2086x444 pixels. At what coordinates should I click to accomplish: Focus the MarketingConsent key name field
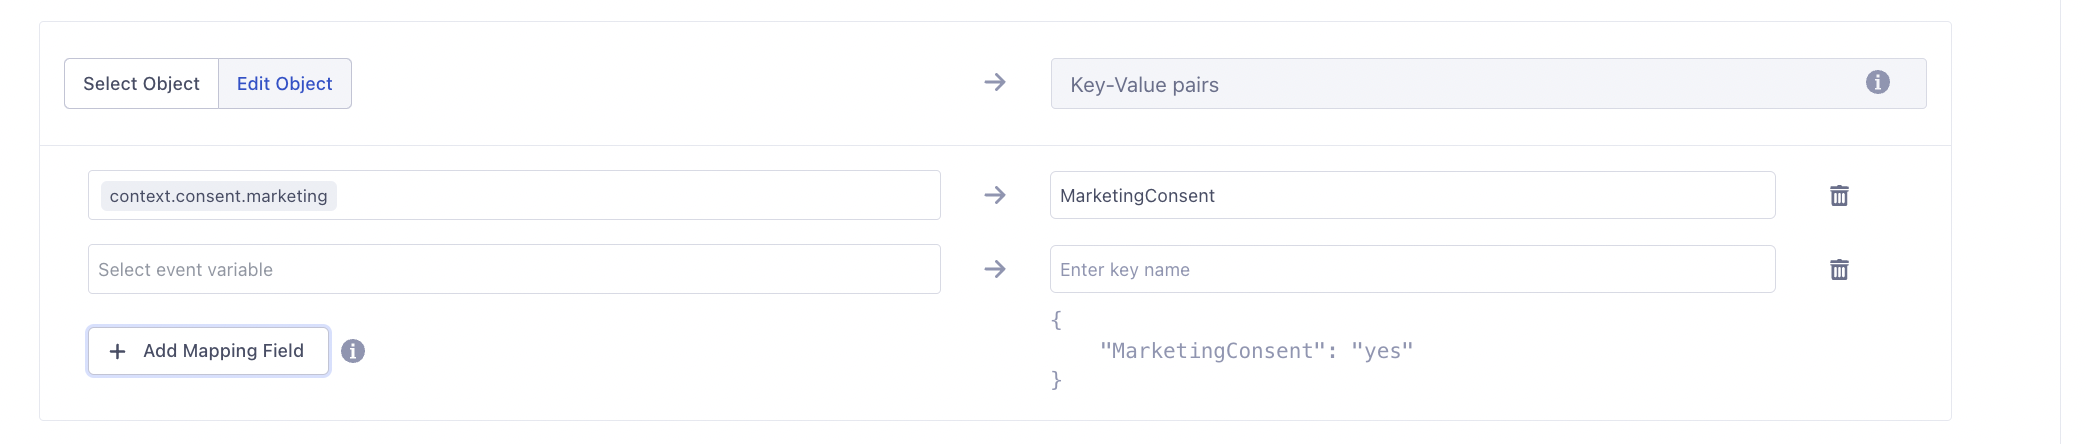[1411, 196]
